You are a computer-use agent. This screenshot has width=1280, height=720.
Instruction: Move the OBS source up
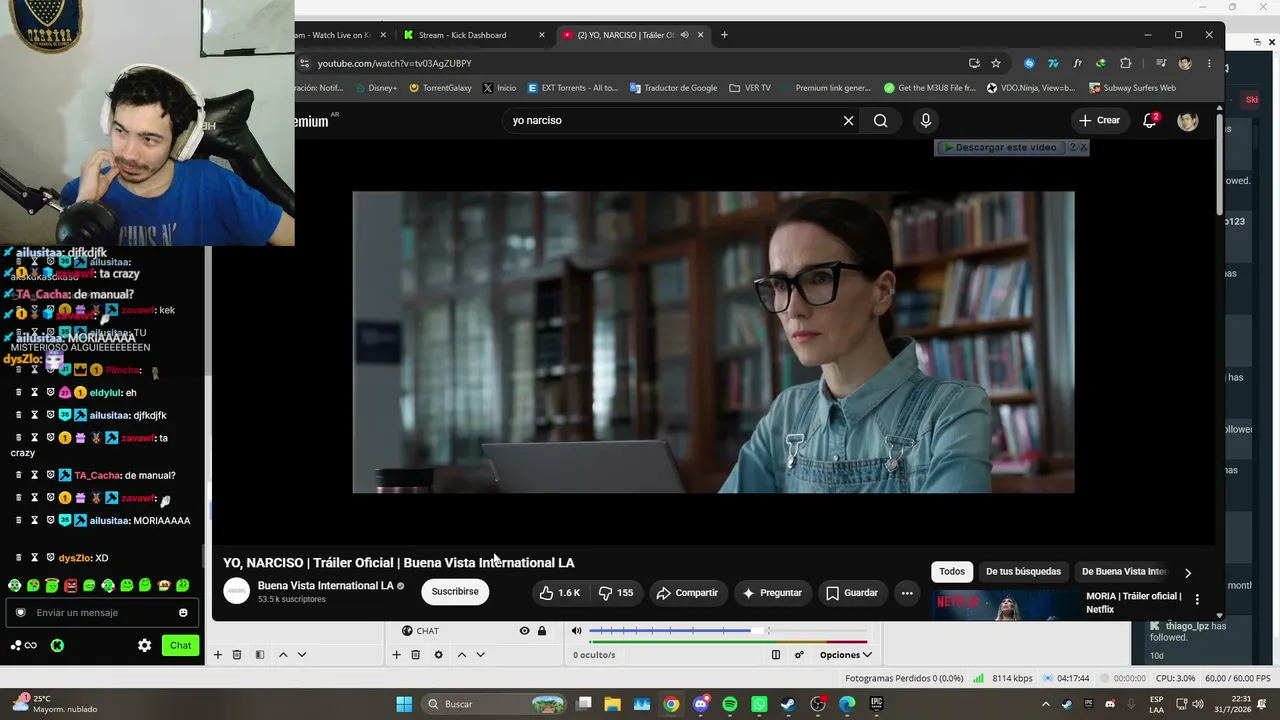click(x=461, y=655)
